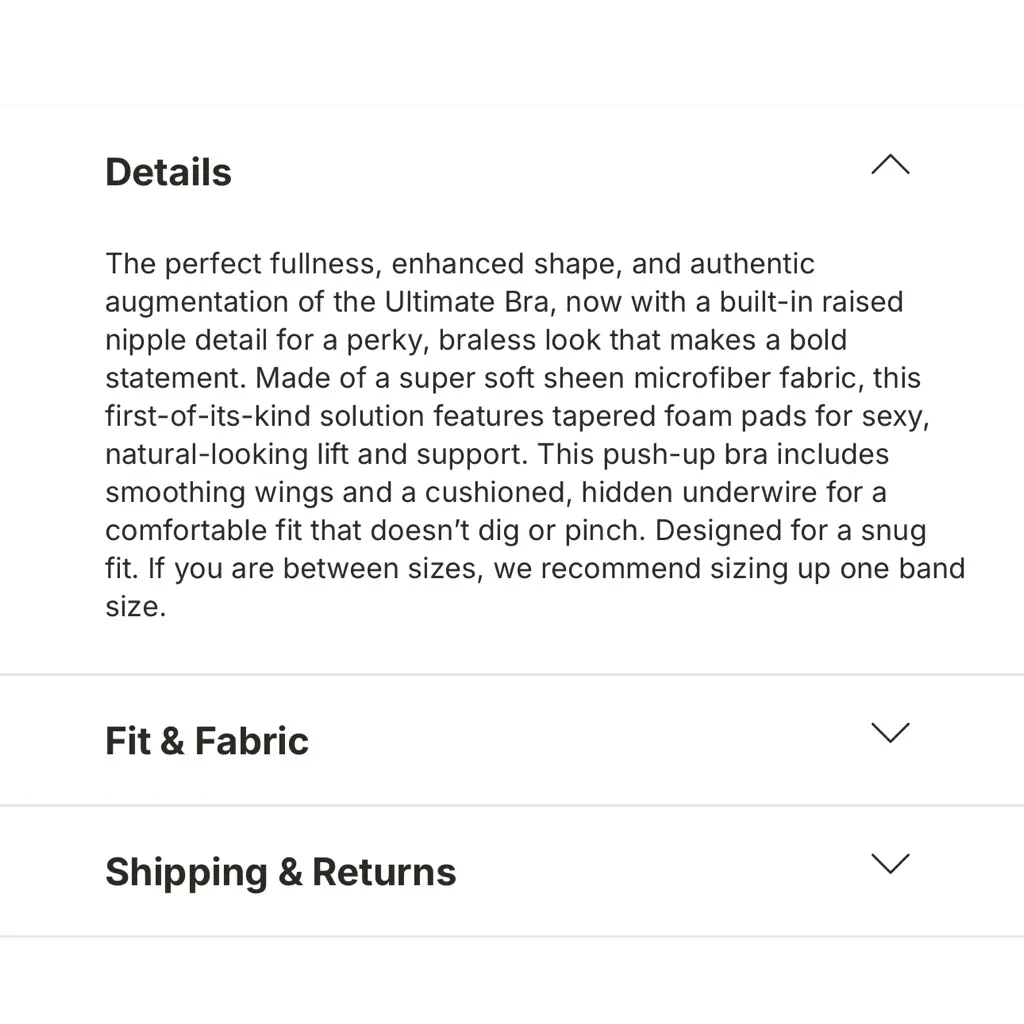Click the Details heading
1024x1024 pixels.
point(168,172)
